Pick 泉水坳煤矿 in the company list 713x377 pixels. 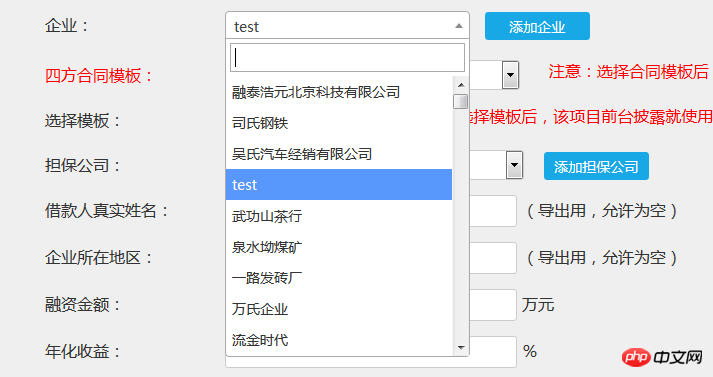tap(339, 246)
